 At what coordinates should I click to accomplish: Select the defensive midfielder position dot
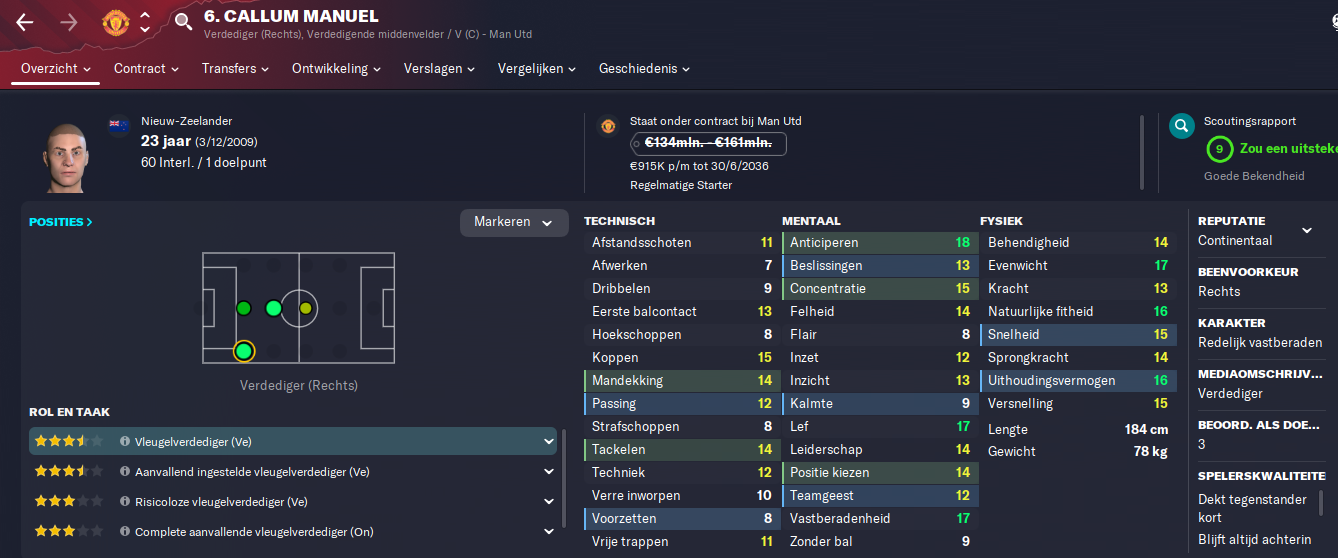coord(273,308)
